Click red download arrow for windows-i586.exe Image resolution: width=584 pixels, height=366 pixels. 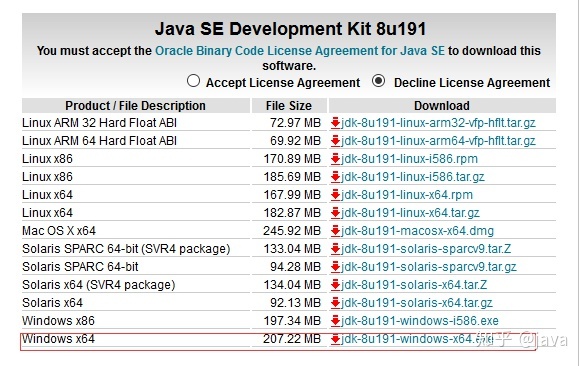[335, 321]
